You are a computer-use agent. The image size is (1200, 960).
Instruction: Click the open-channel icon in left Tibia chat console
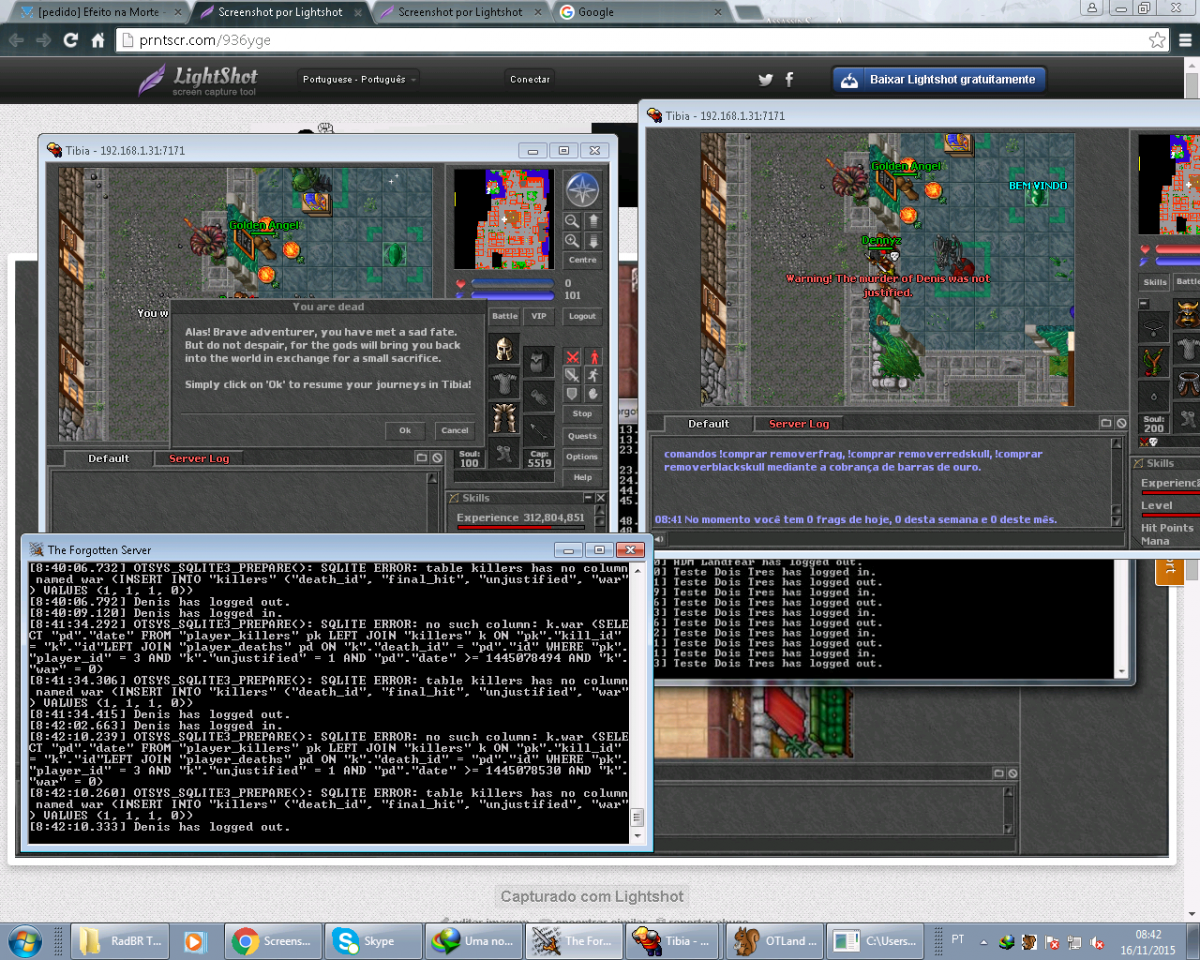click(x=422, y=458)
